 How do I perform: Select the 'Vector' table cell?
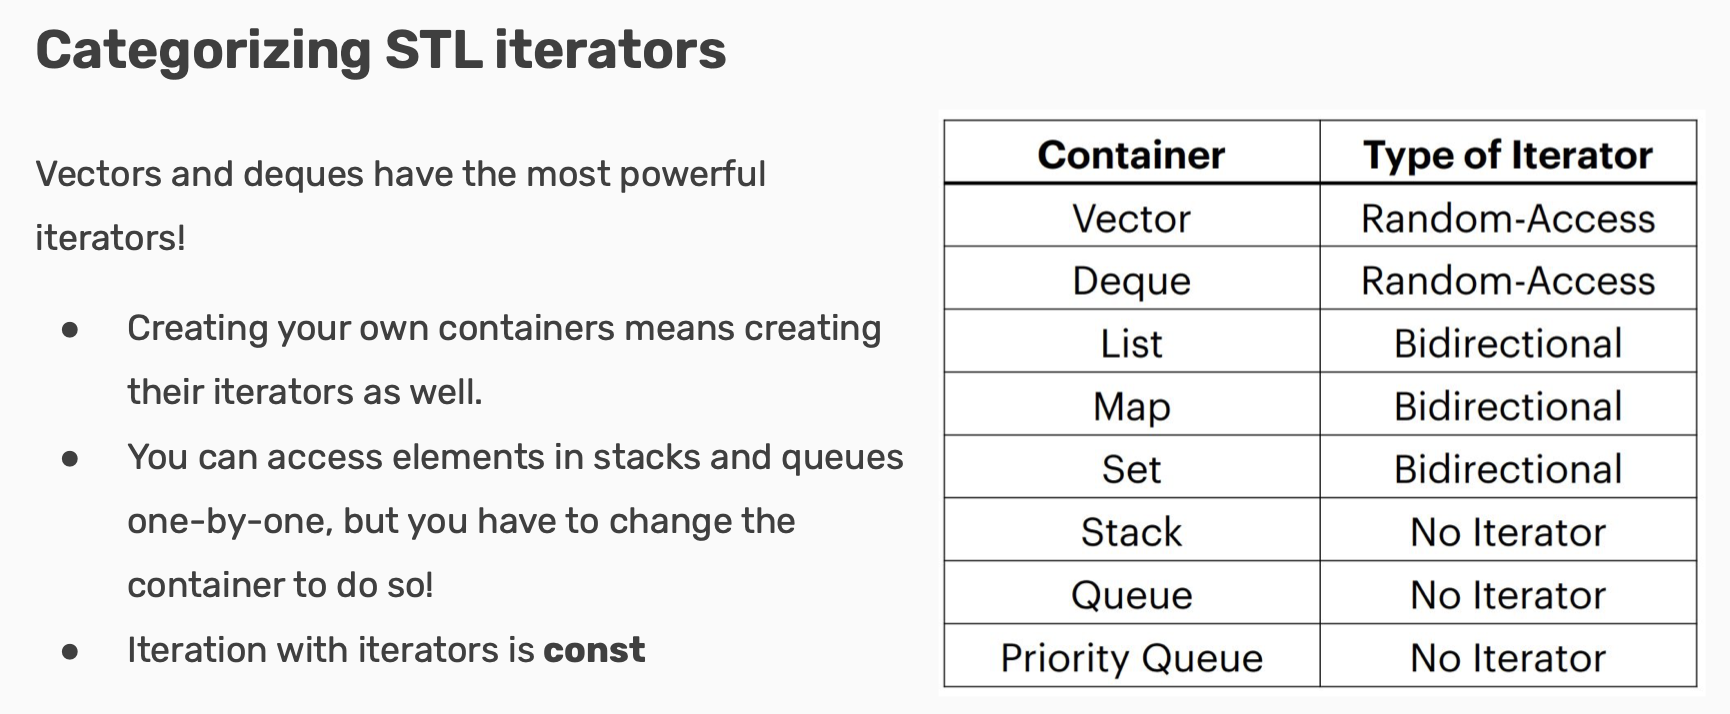[x=1131, y=218]
